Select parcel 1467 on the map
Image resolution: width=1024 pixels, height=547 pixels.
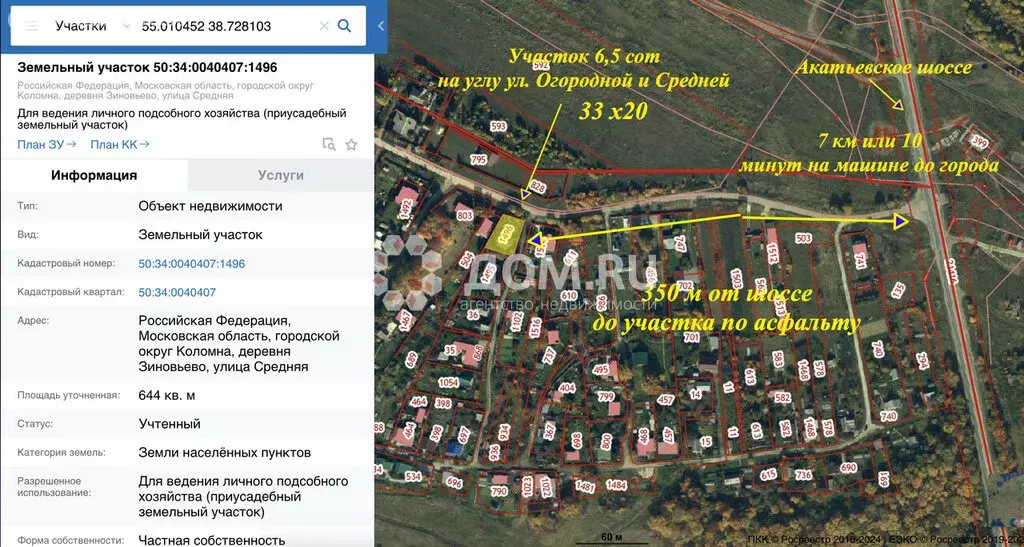(x=406, y=320)
